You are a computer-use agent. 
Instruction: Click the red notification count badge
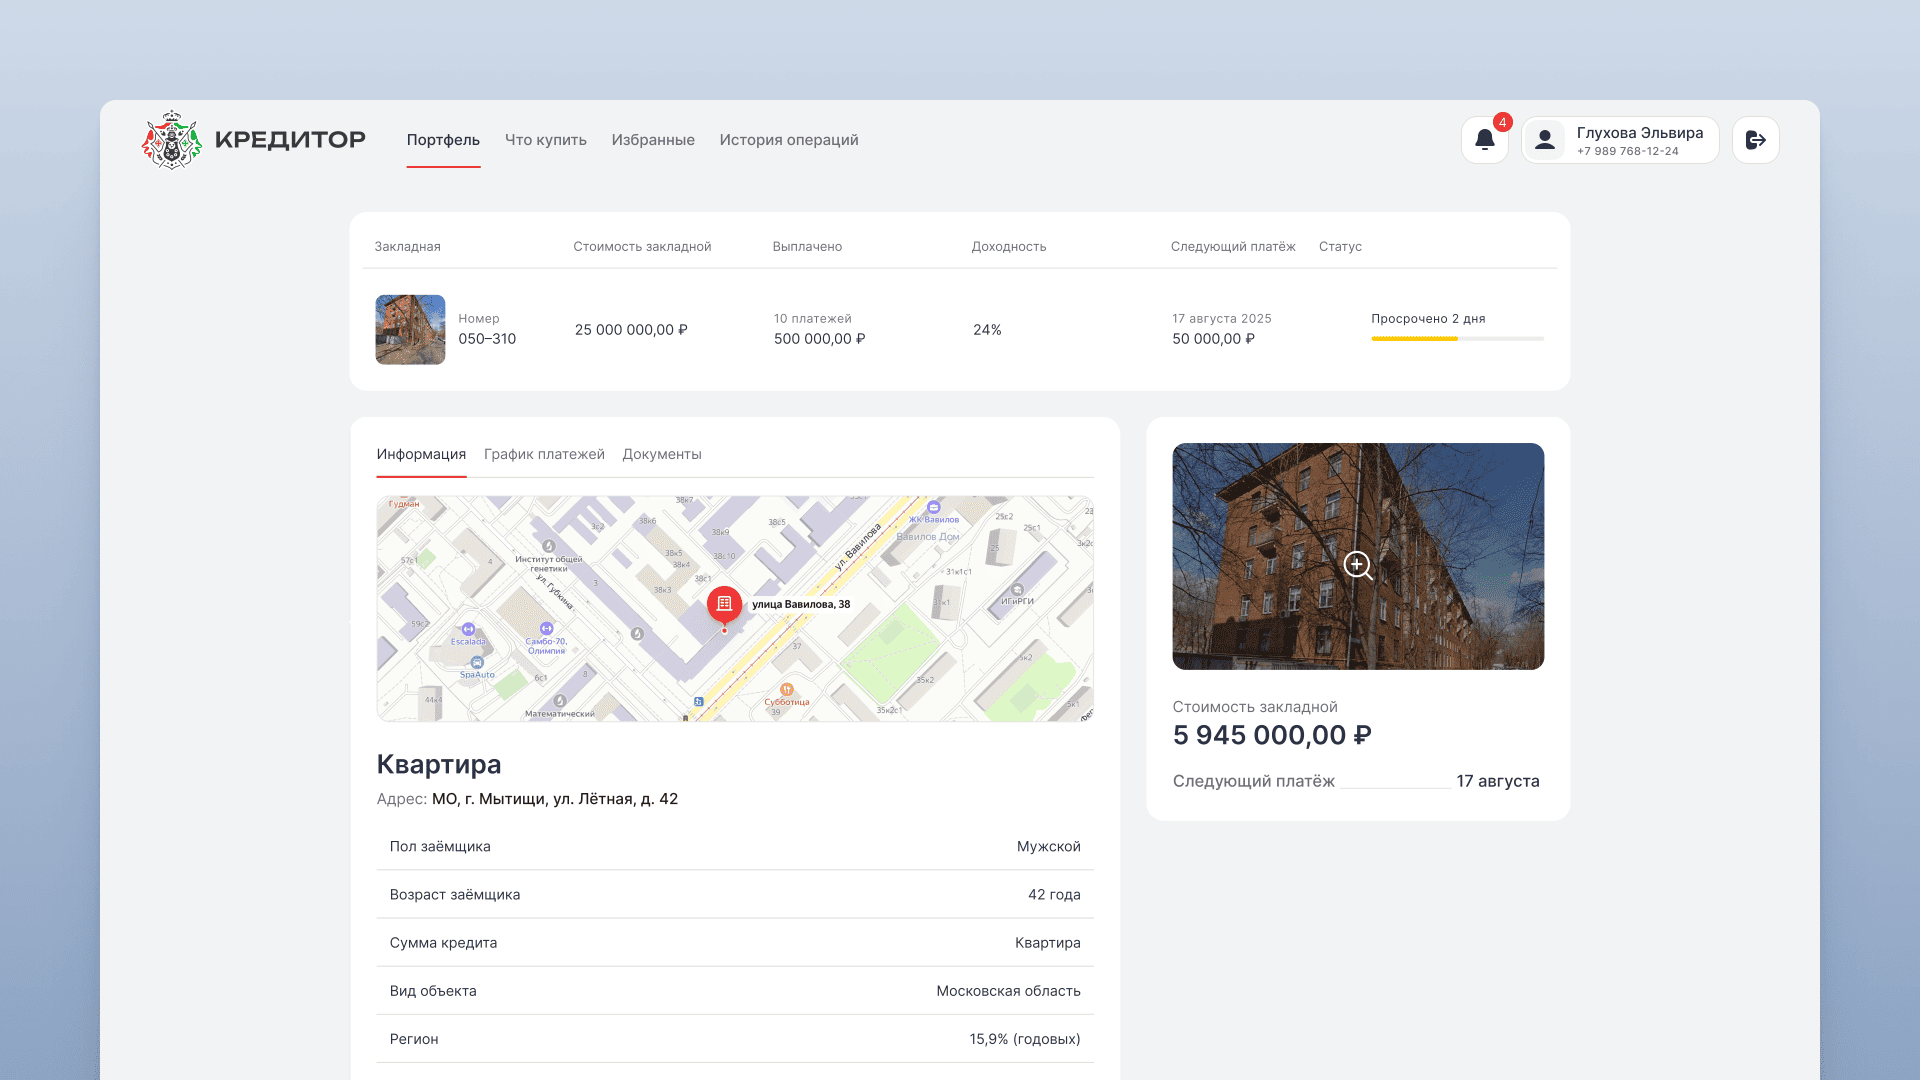(1502, 123)
